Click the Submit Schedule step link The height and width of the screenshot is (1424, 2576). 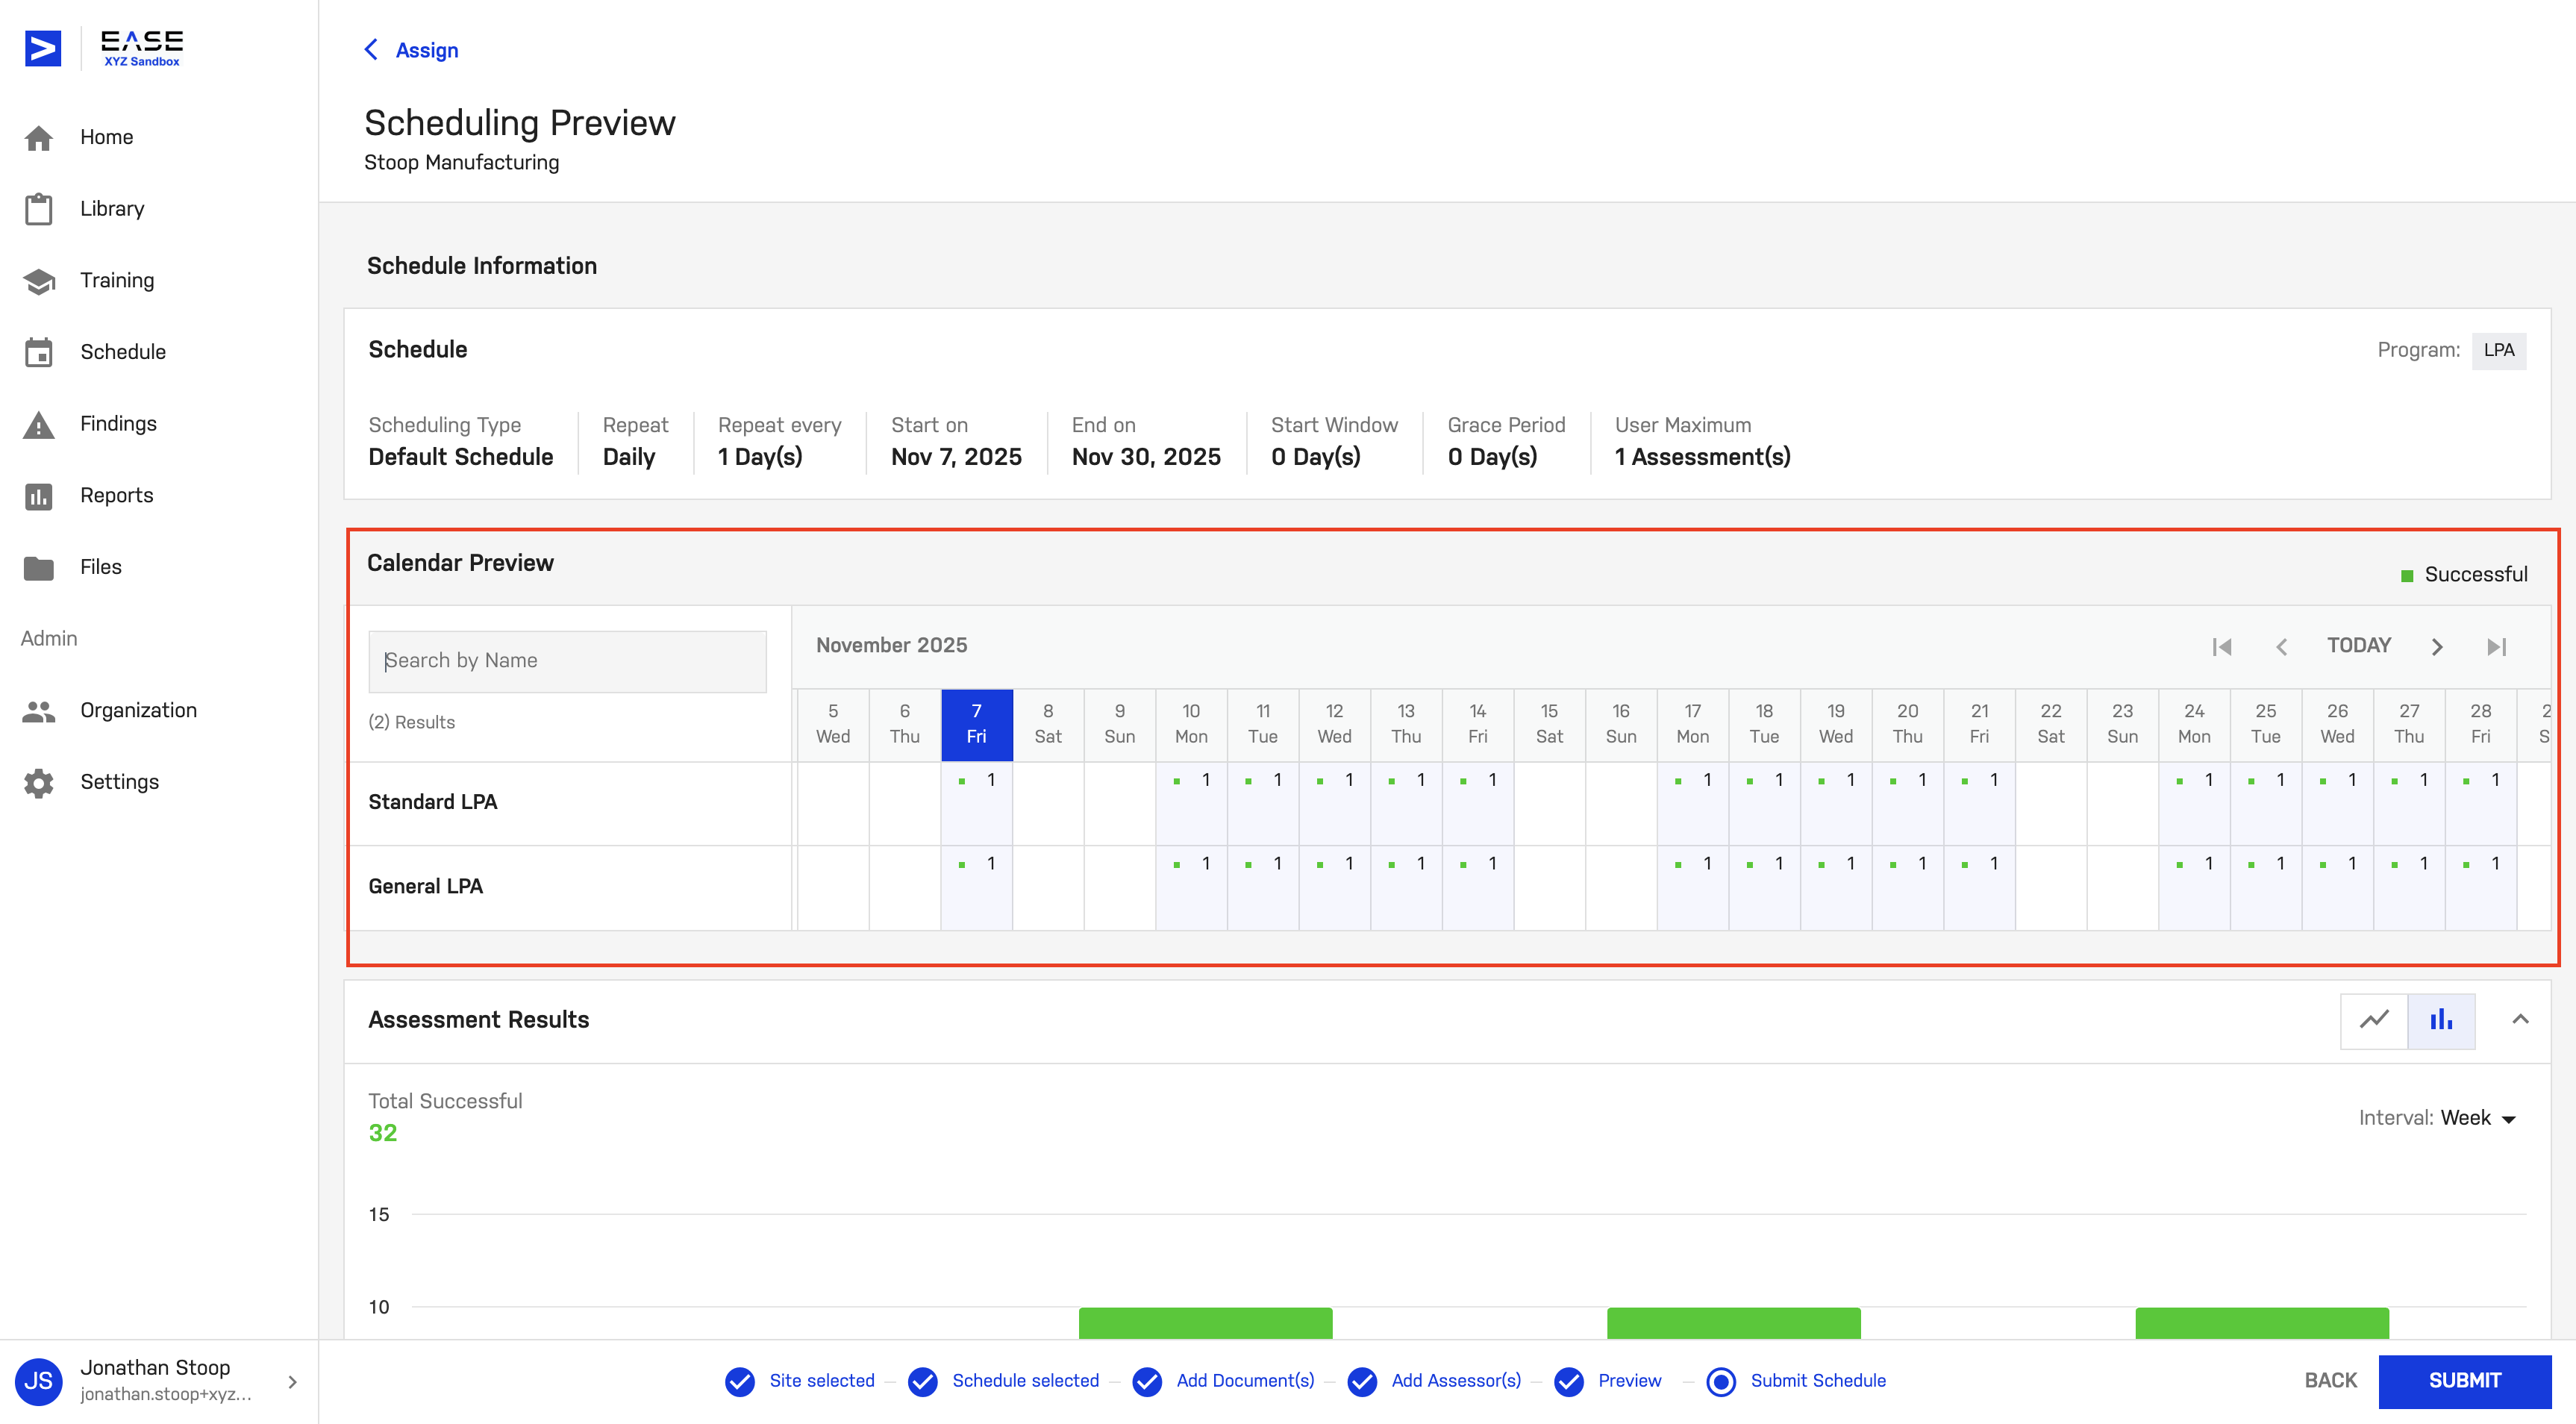(1818, 1381)
